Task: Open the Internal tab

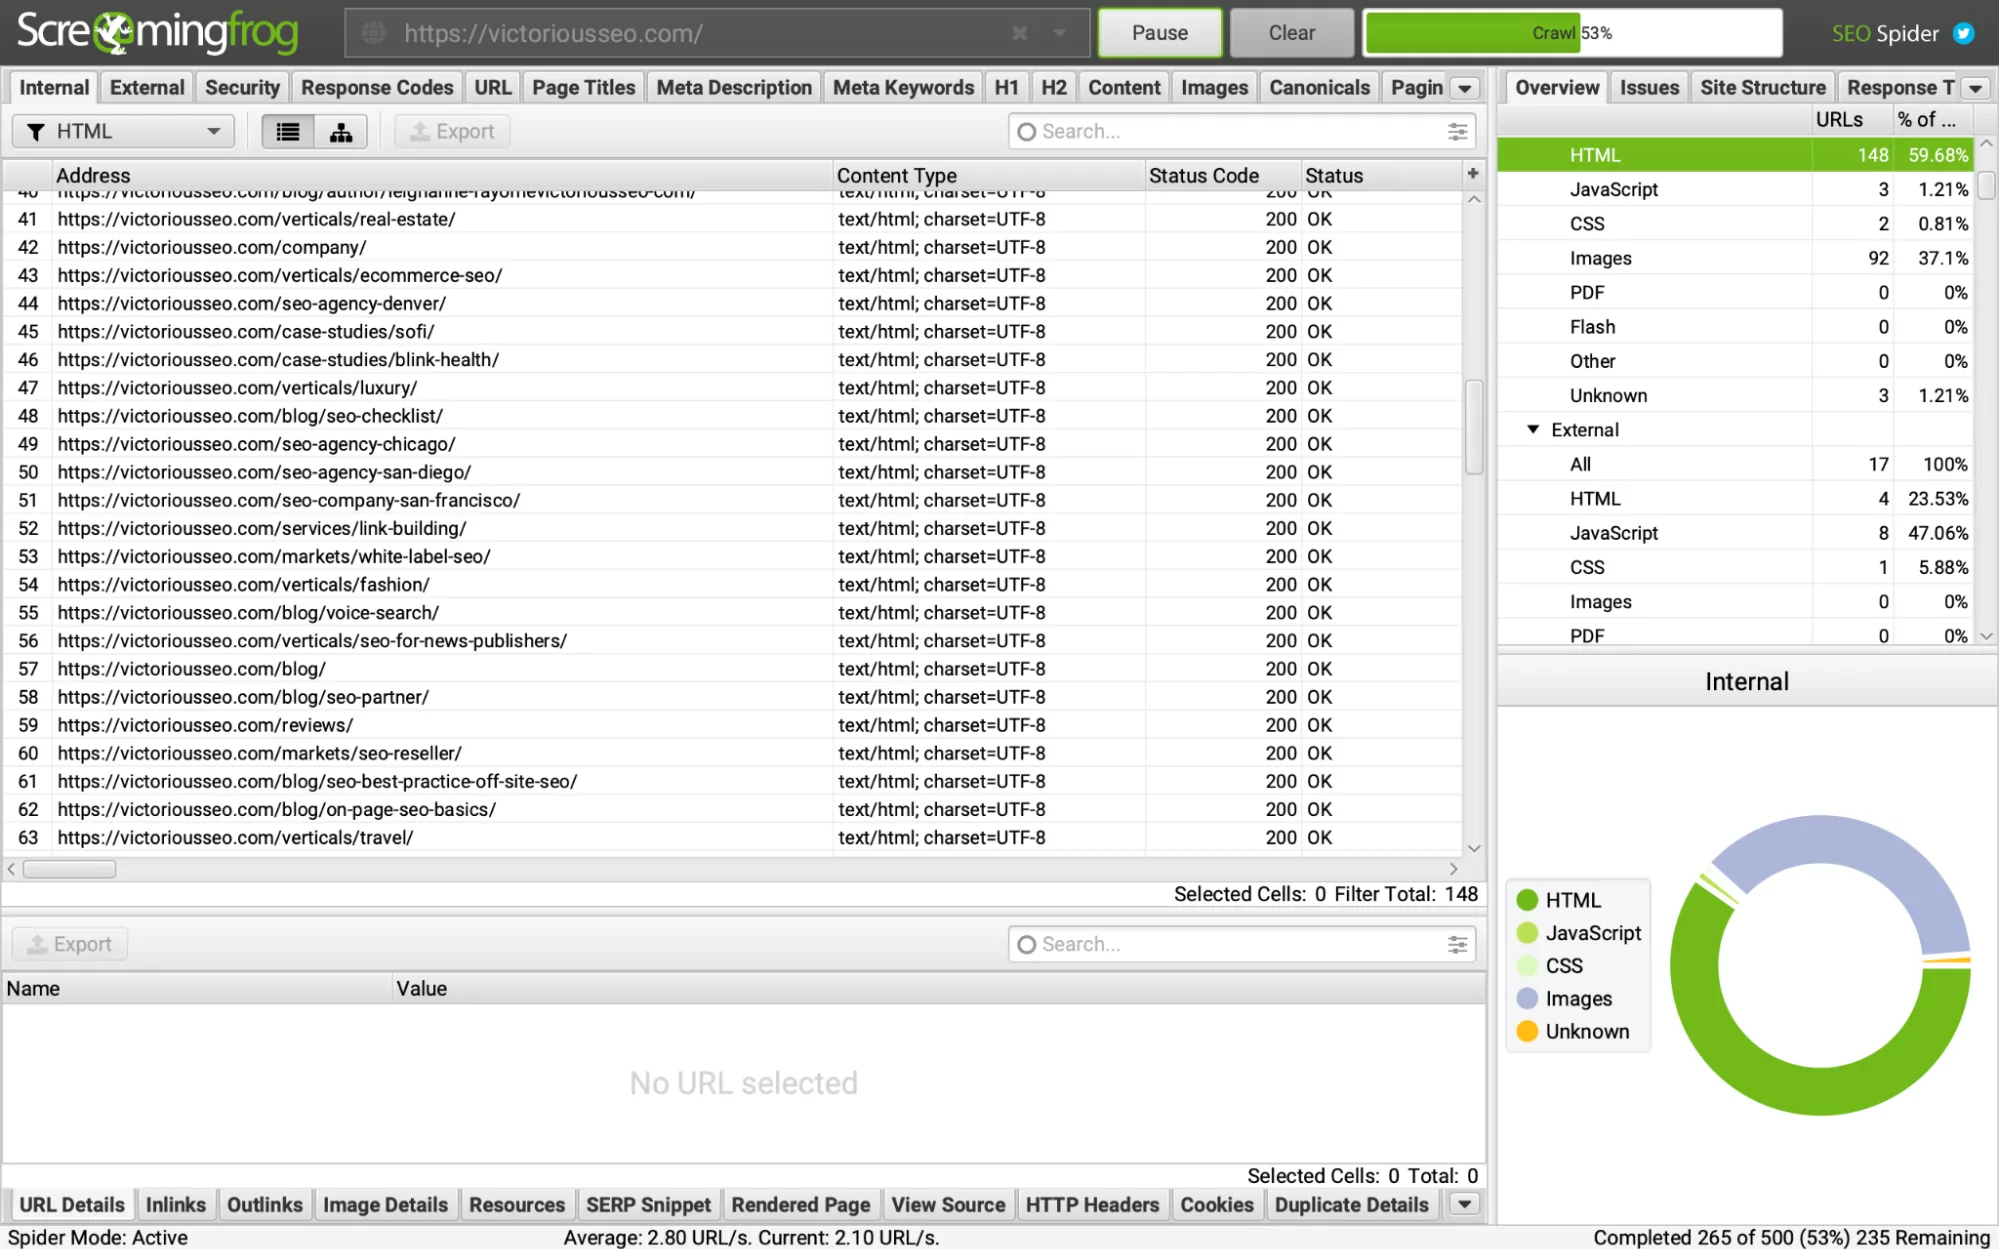Action: coord(54,88)
